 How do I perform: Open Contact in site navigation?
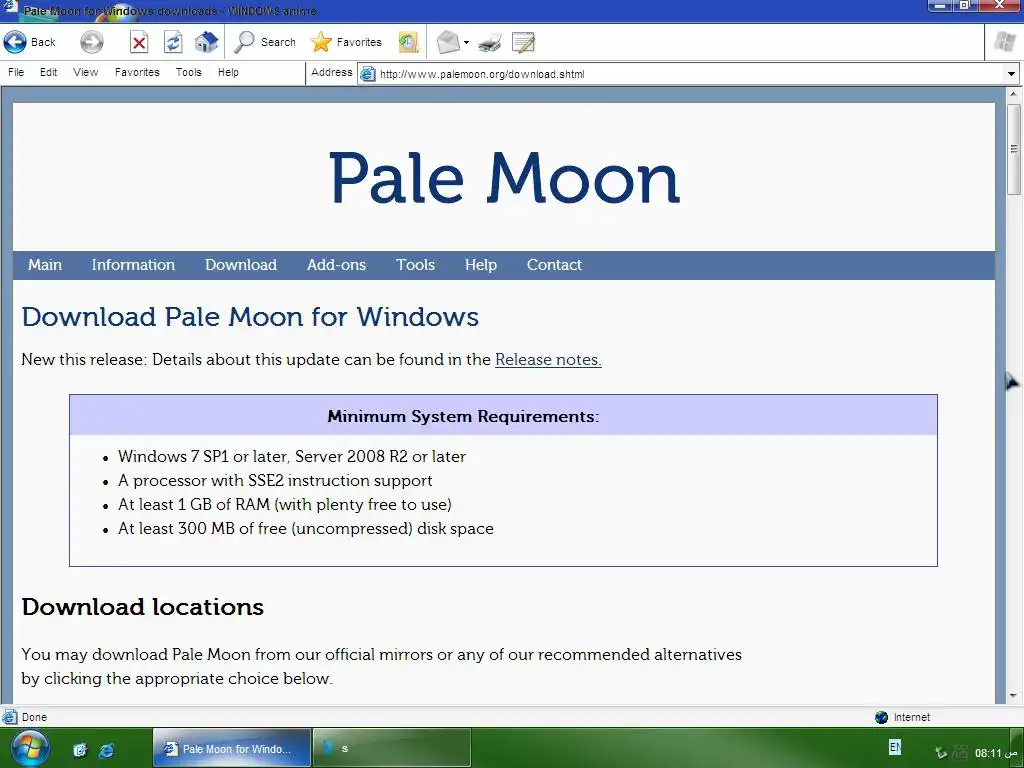click(x=554, y=265)
